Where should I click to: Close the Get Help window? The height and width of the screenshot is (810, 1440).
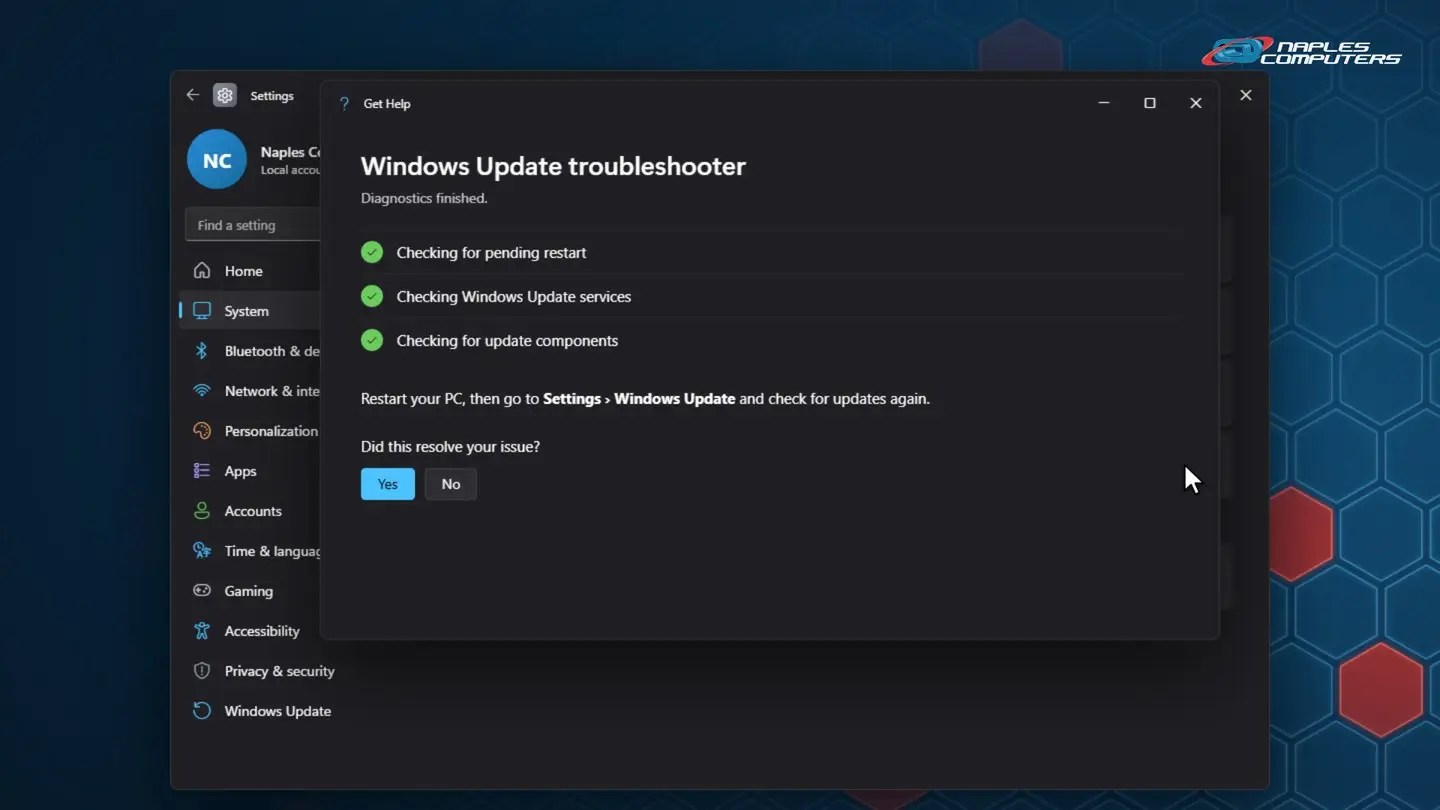click(1196, 103)
